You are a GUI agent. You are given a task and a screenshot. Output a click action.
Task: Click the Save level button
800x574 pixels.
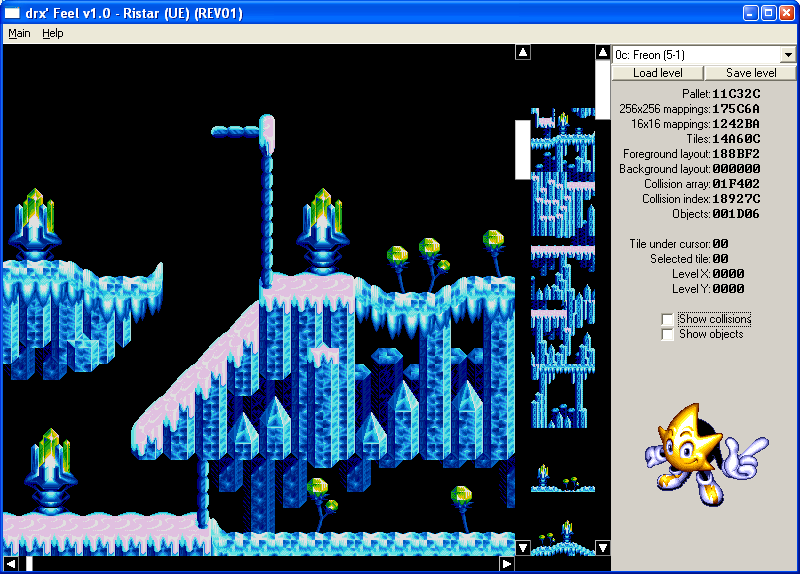tap(751, 73)
